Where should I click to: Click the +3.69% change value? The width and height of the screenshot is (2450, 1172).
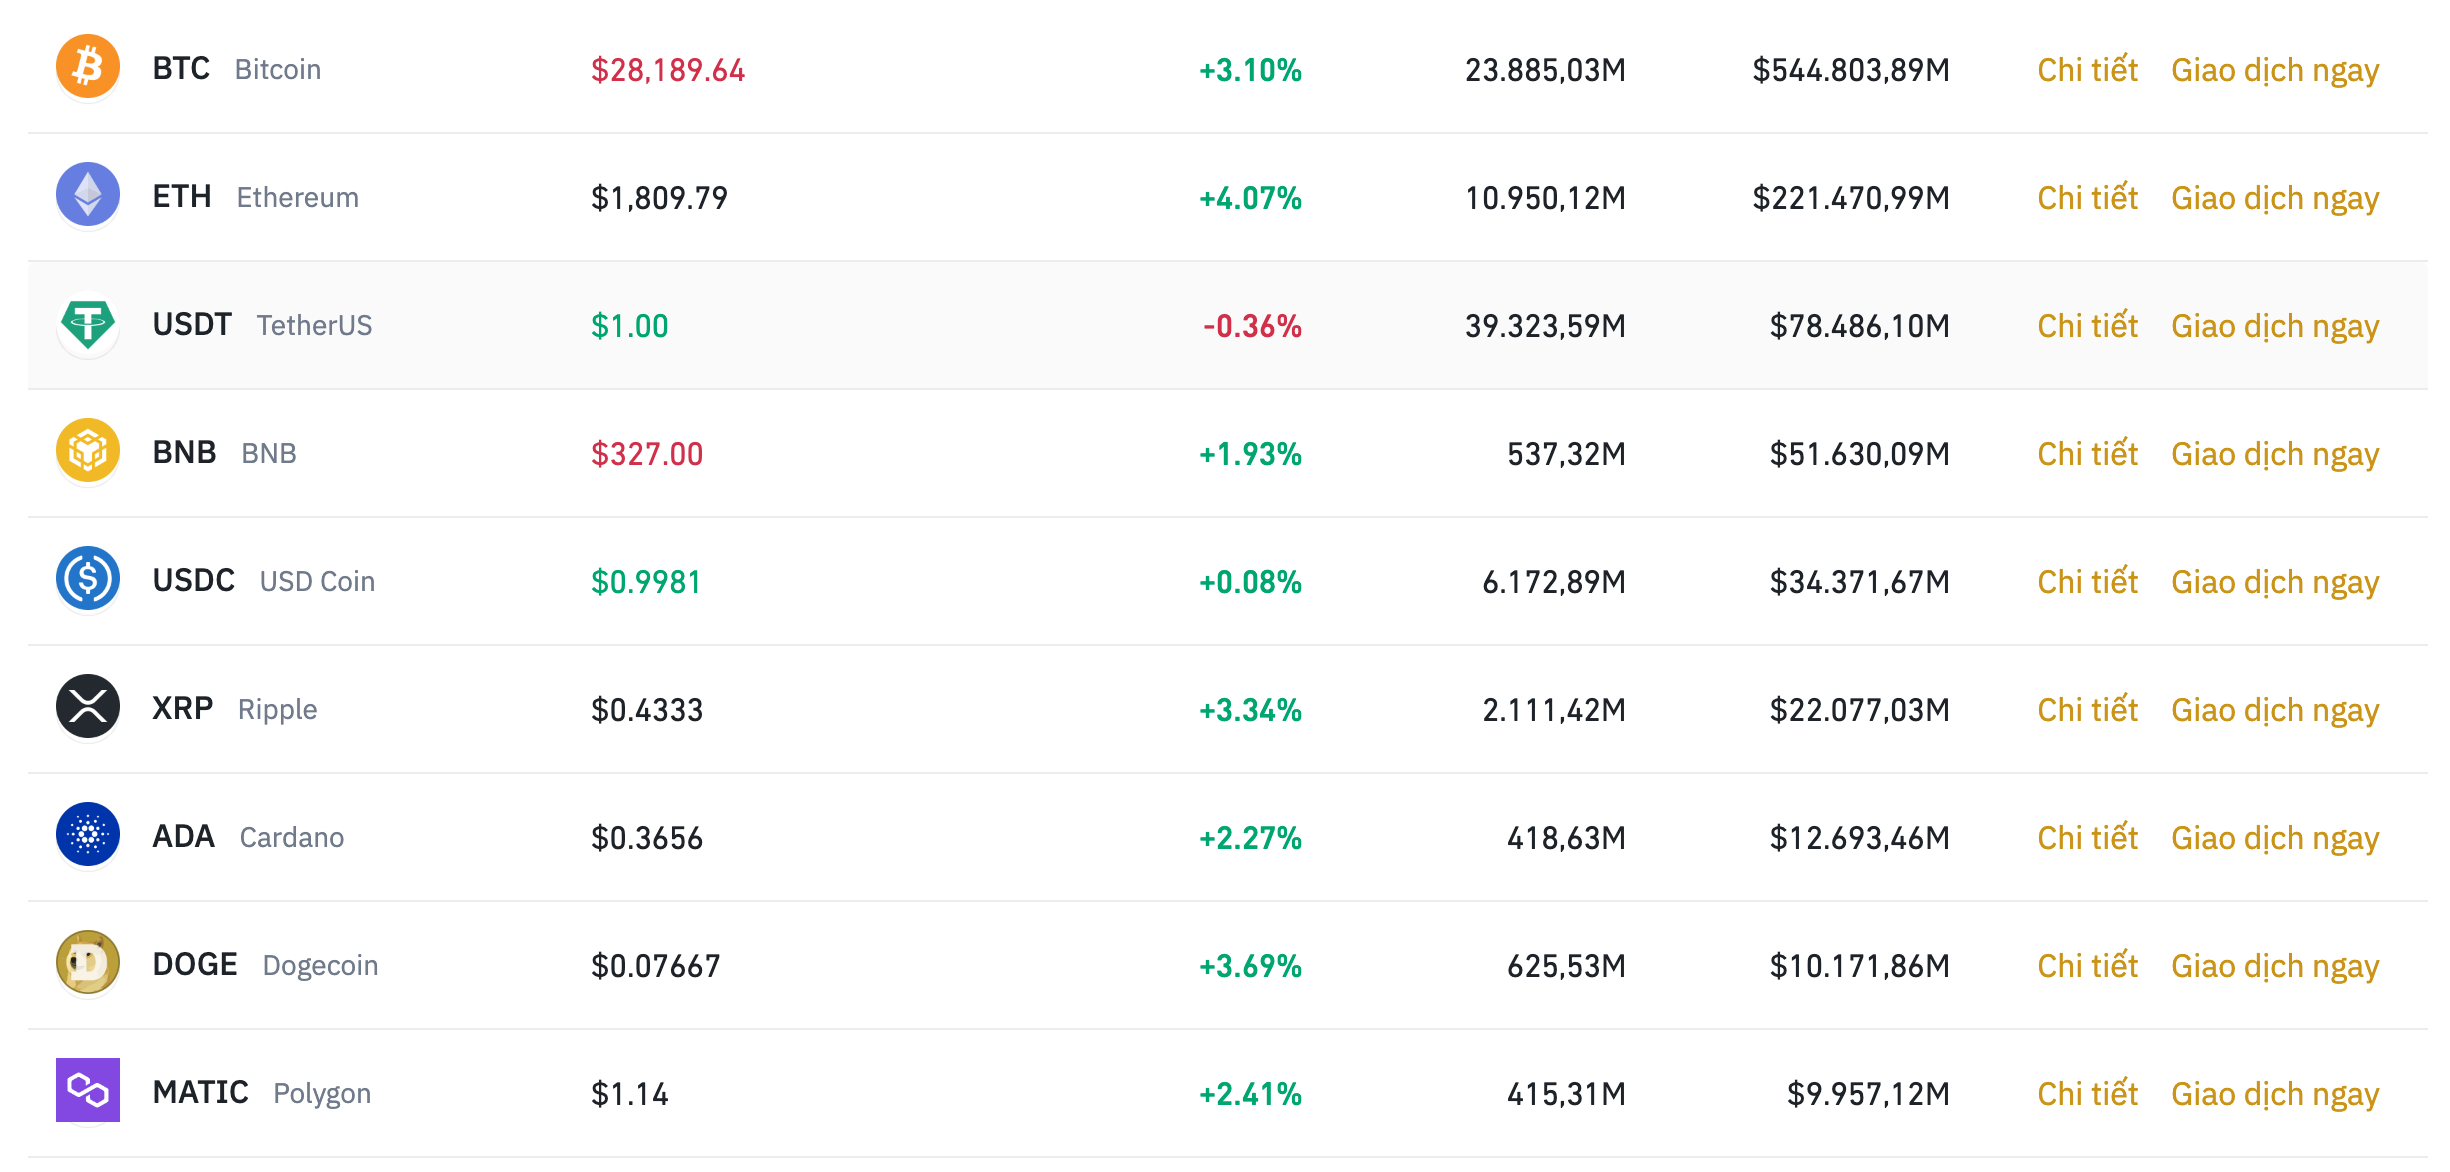pos(1250,966)
